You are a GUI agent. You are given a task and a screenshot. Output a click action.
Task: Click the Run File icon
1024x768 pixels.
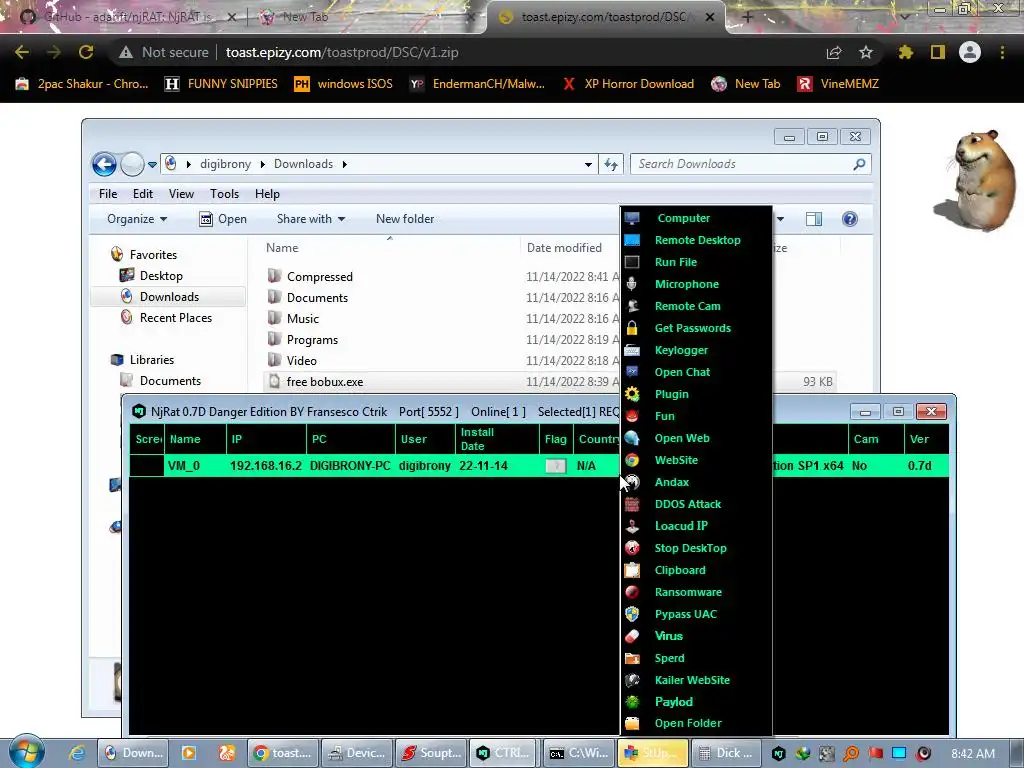click(x=632, y=262)
